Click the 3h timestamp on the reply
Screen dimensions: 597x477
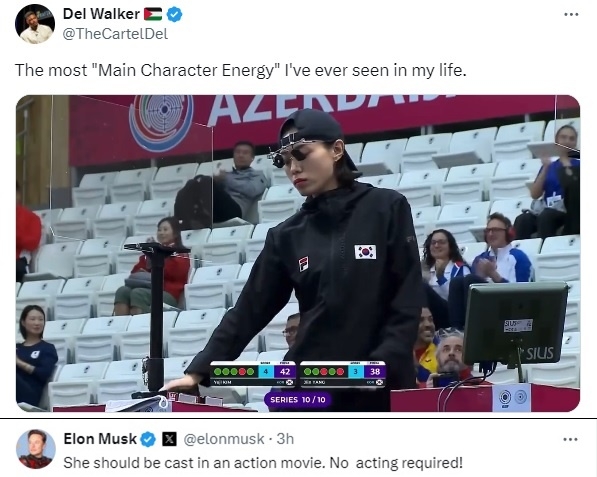pos(285,439)
